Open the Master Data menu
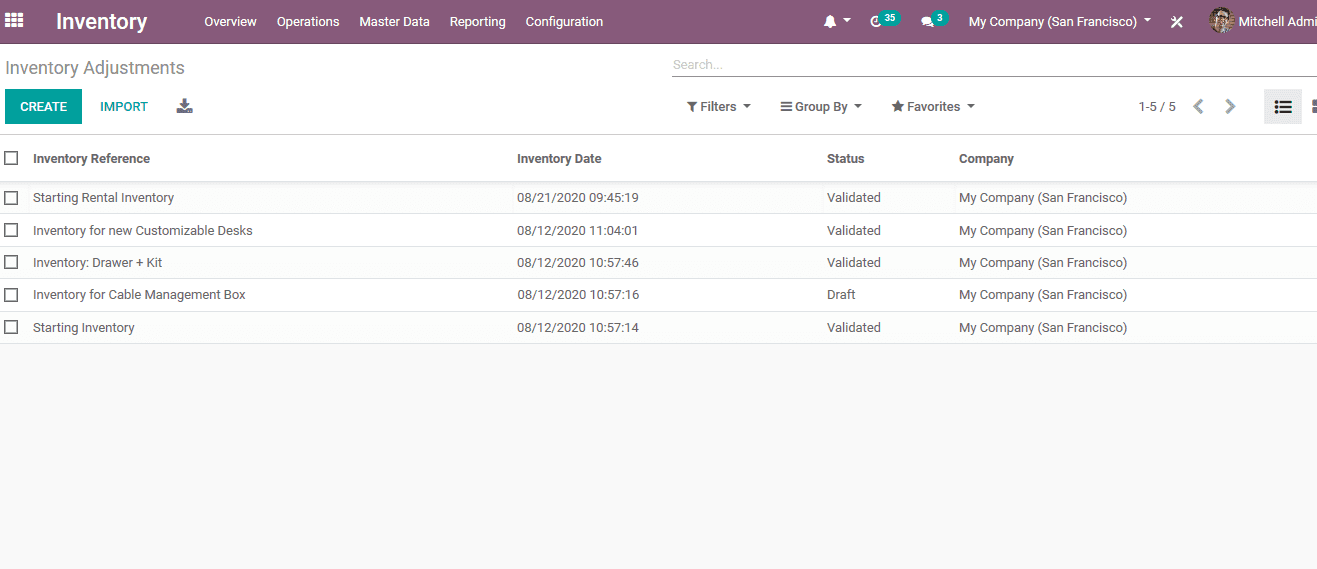The image size is (1317, 569). click(394, 21)
